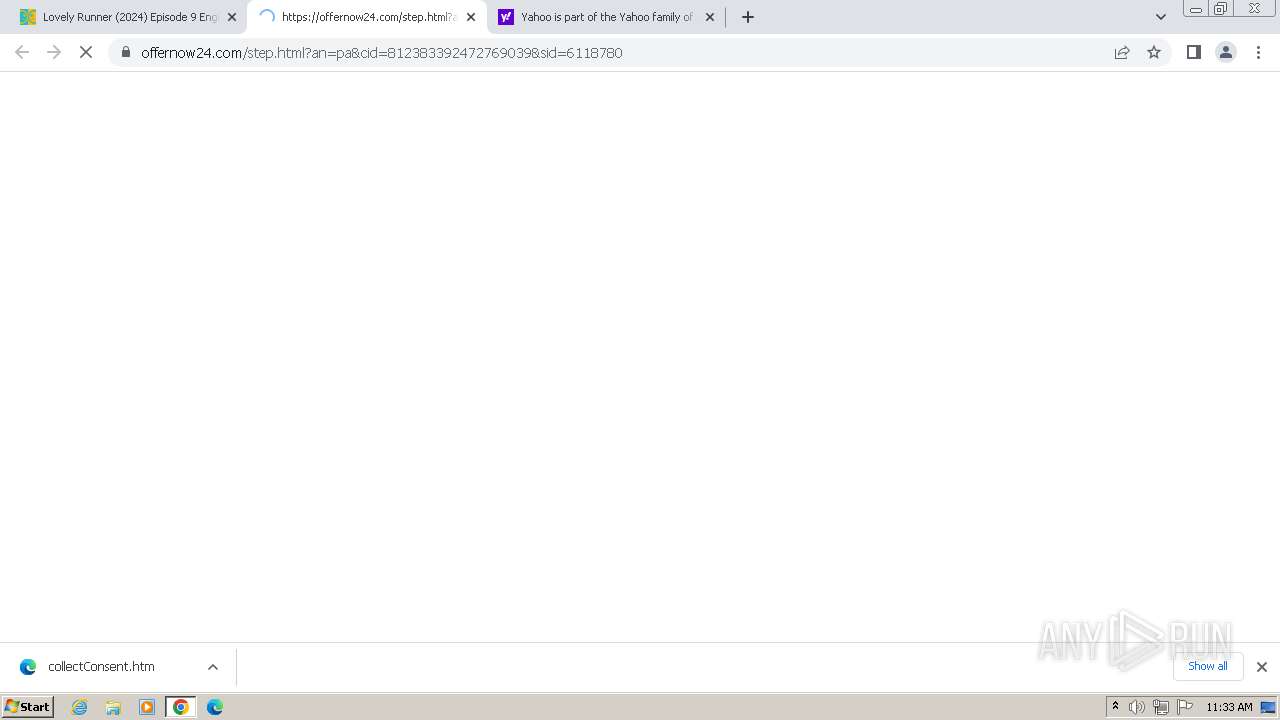View site information lock icon
This screenshot has width=1280, height=720.
click(125, 52)
